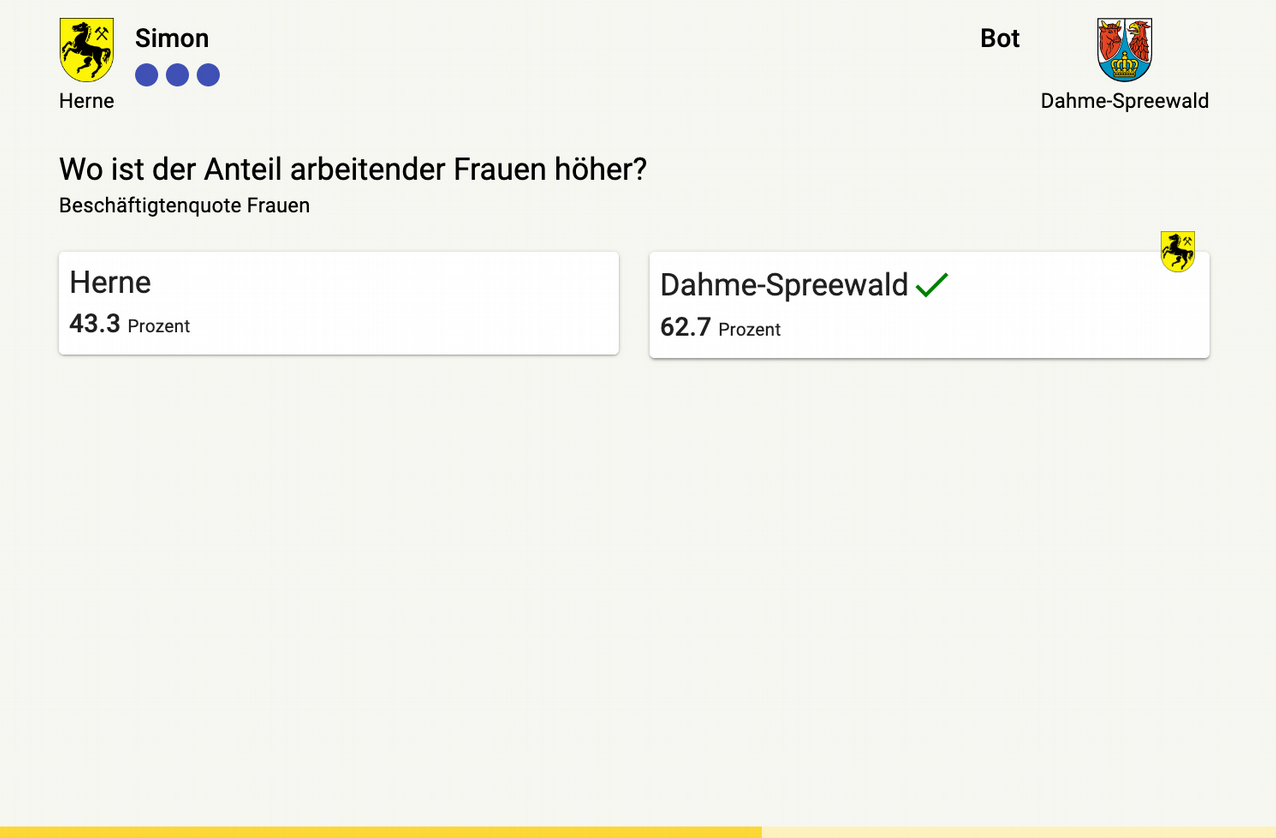Click the green checkmark beside Dahme-Spreewald

(932, 285)
